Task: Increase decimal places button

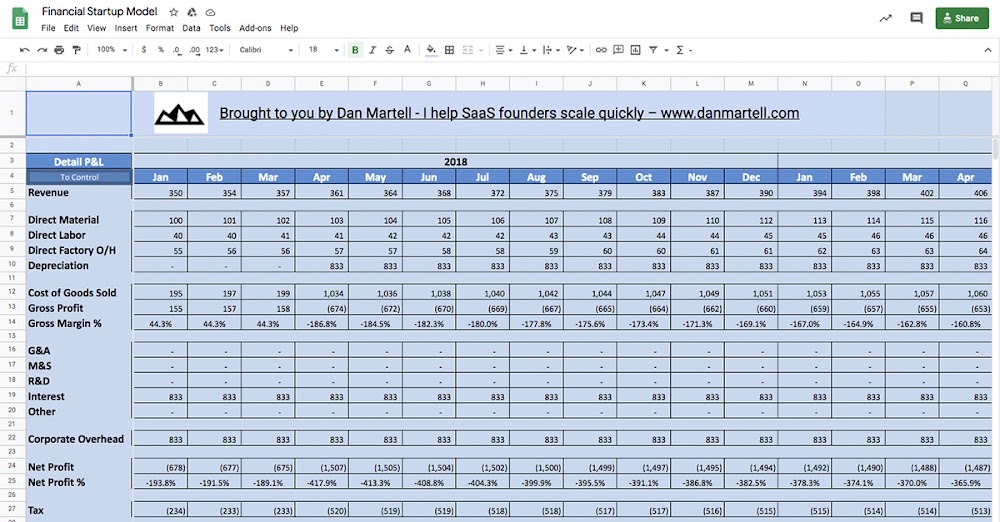Action: click(x=195, y=50)
